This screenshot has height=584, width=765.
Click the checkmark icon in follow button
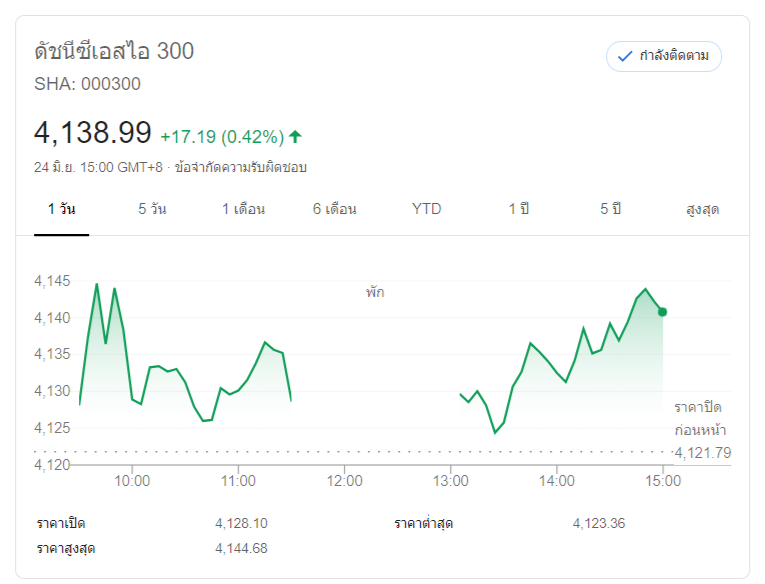click(625, 56)
